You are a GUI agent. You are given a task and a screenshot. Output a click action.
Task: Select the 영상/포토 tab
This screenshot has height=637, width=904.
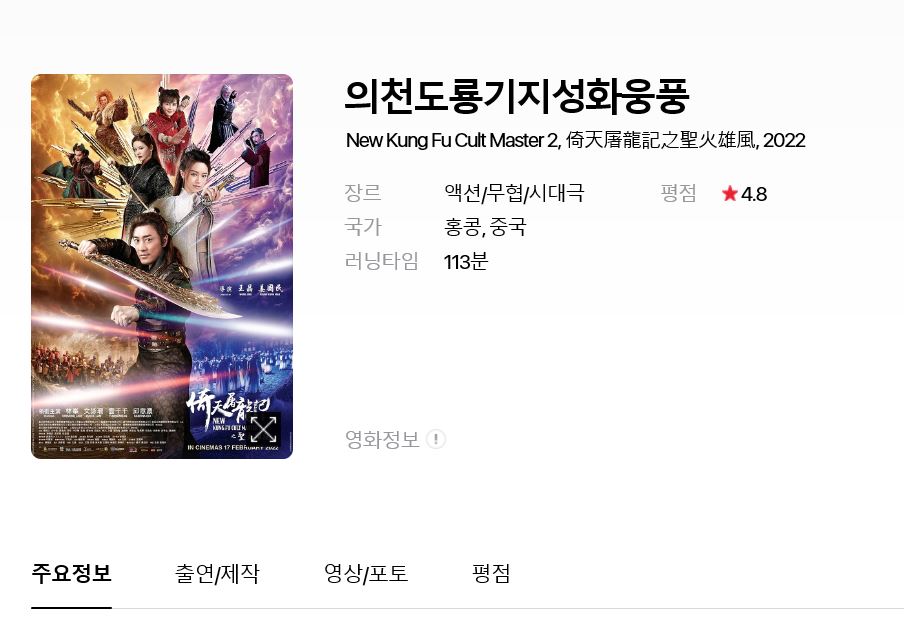[366, 573]
